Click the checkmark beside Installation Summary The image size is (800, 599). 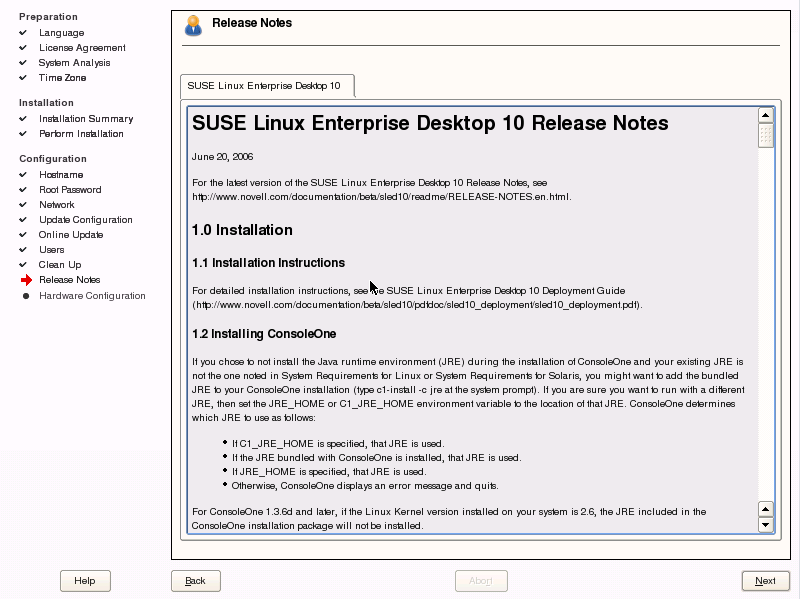[x=23, y=118]
